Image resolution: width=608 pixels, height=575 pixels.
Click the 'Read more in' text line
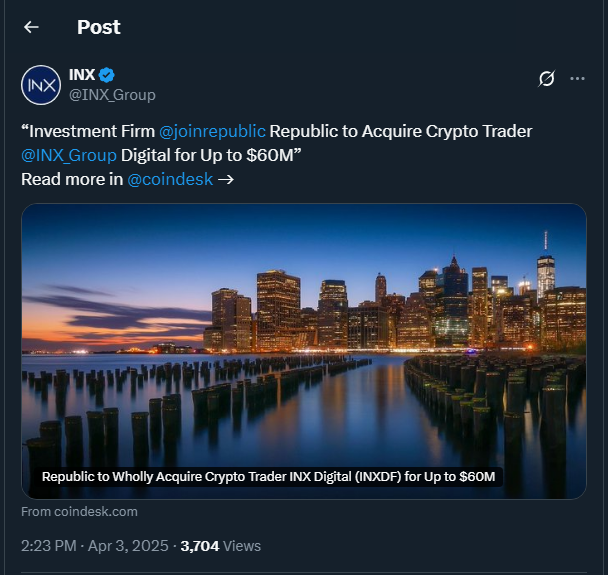point(72,179)
